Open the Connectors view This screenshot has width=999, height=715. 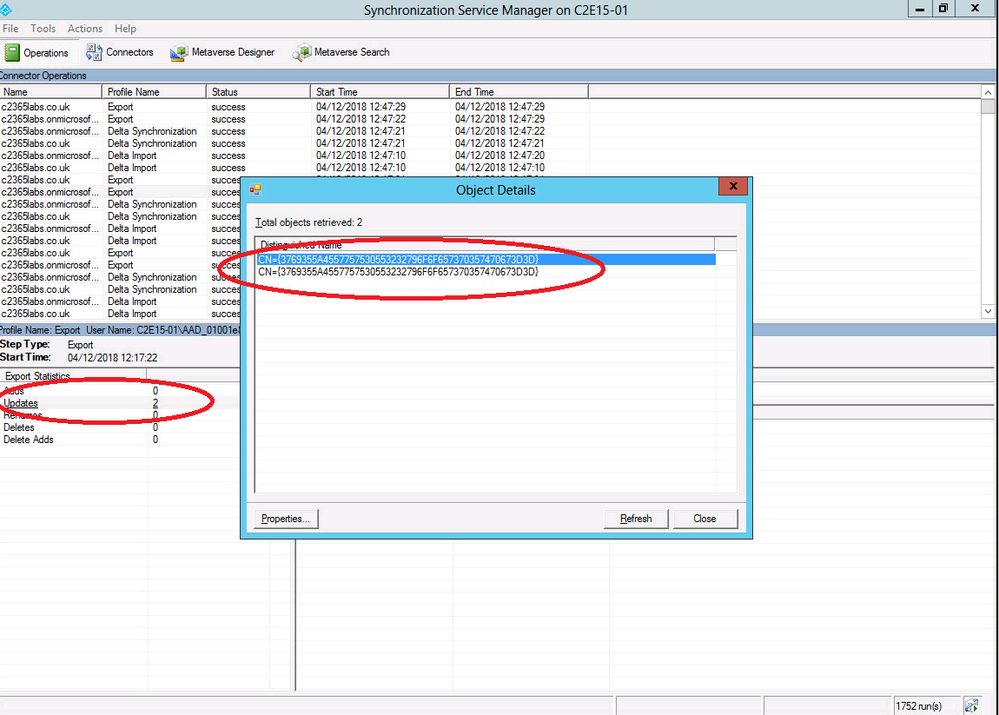coord(120,52)
